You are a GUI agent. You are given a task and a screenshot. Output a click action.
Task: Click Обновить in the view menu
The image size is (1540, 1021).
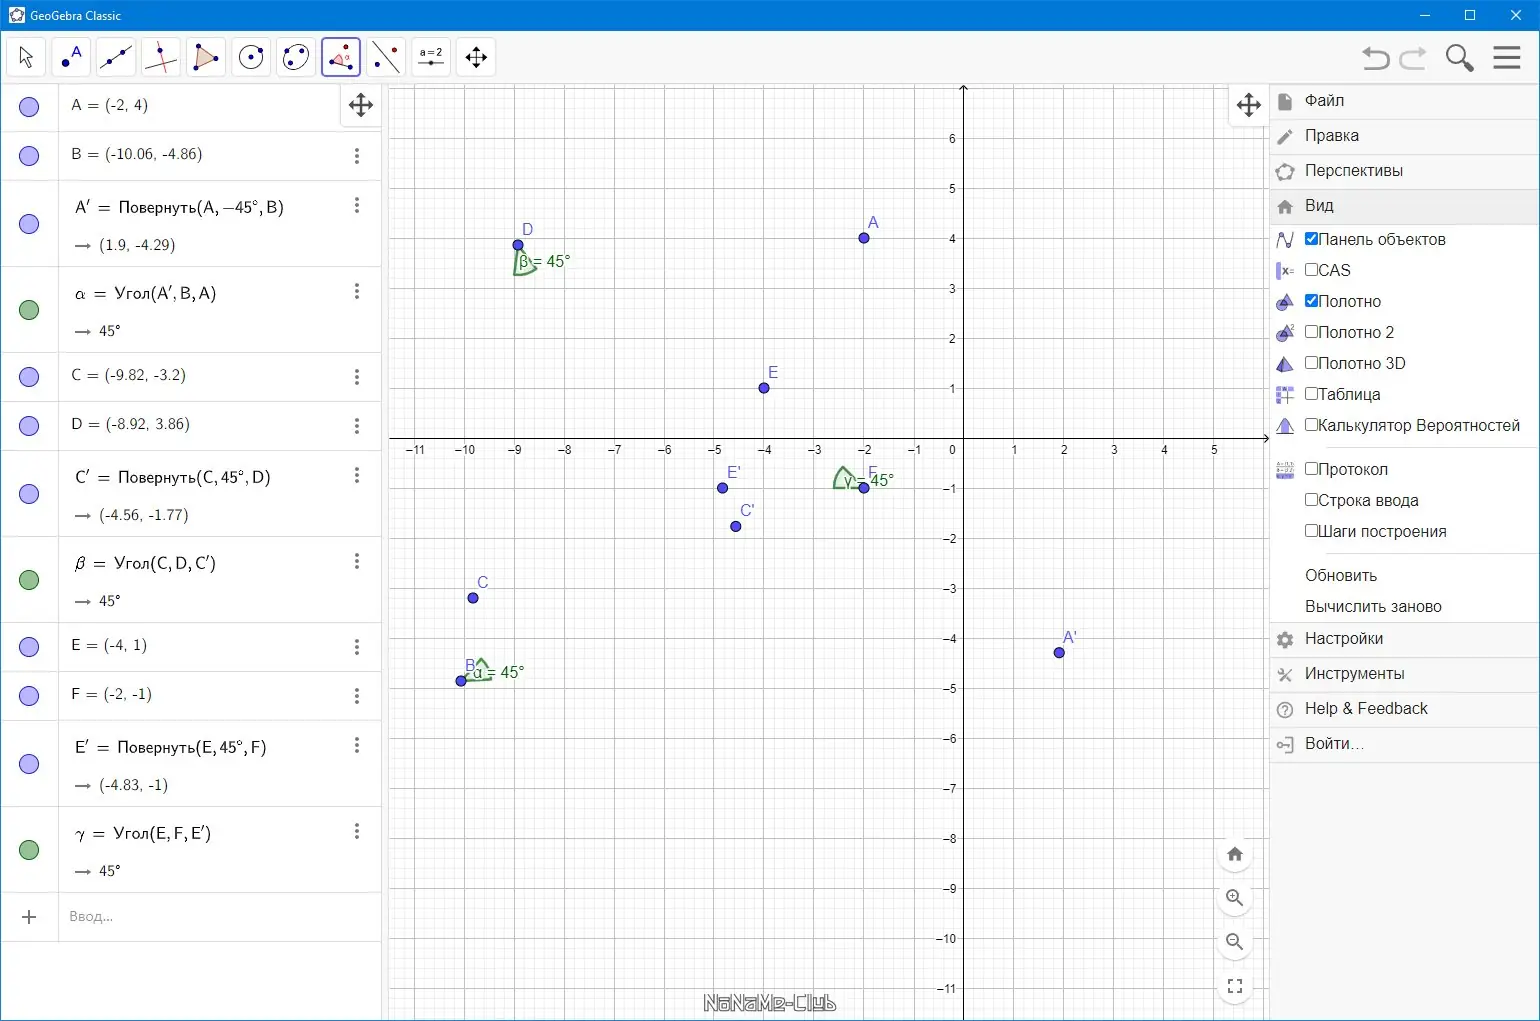point(1341,576)
